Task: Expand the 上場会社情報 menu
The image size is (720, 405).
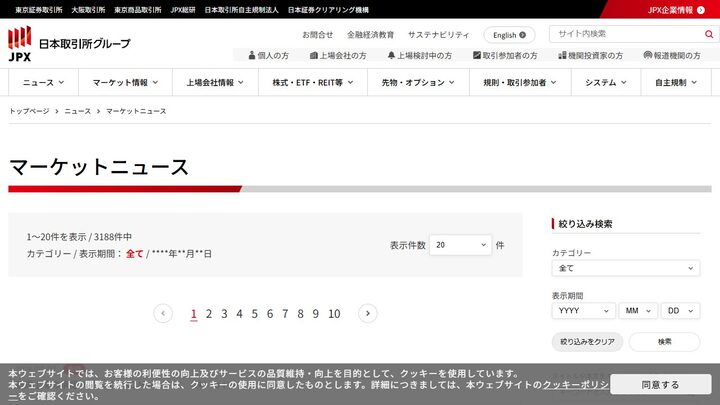Action: tap(215, 83)
